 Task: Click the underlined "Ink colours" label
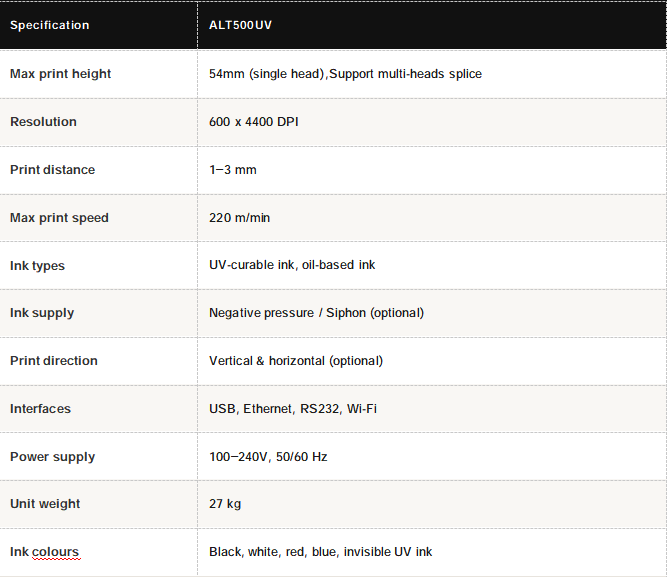[x=44, y=552]
